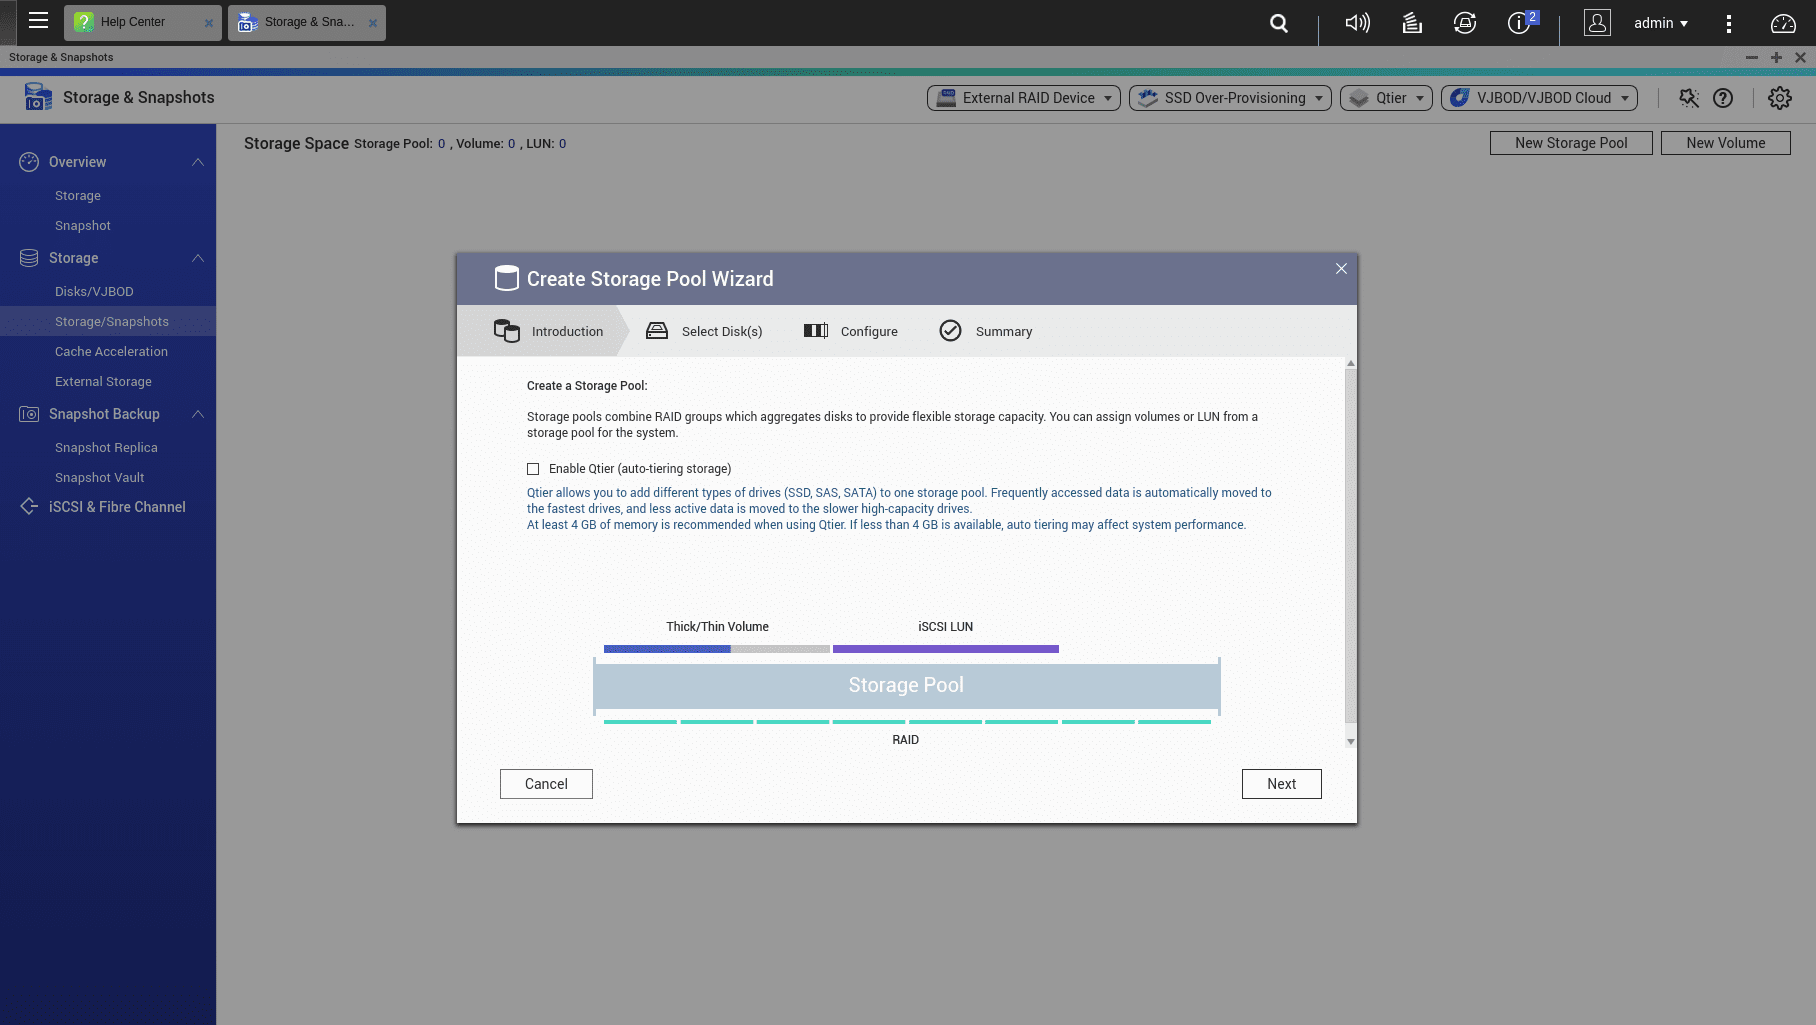Viewport: 1816px width, 1025px height.
Task: Switch to Storage & Snapshots taskbar tab
Action: pos(307,22)
